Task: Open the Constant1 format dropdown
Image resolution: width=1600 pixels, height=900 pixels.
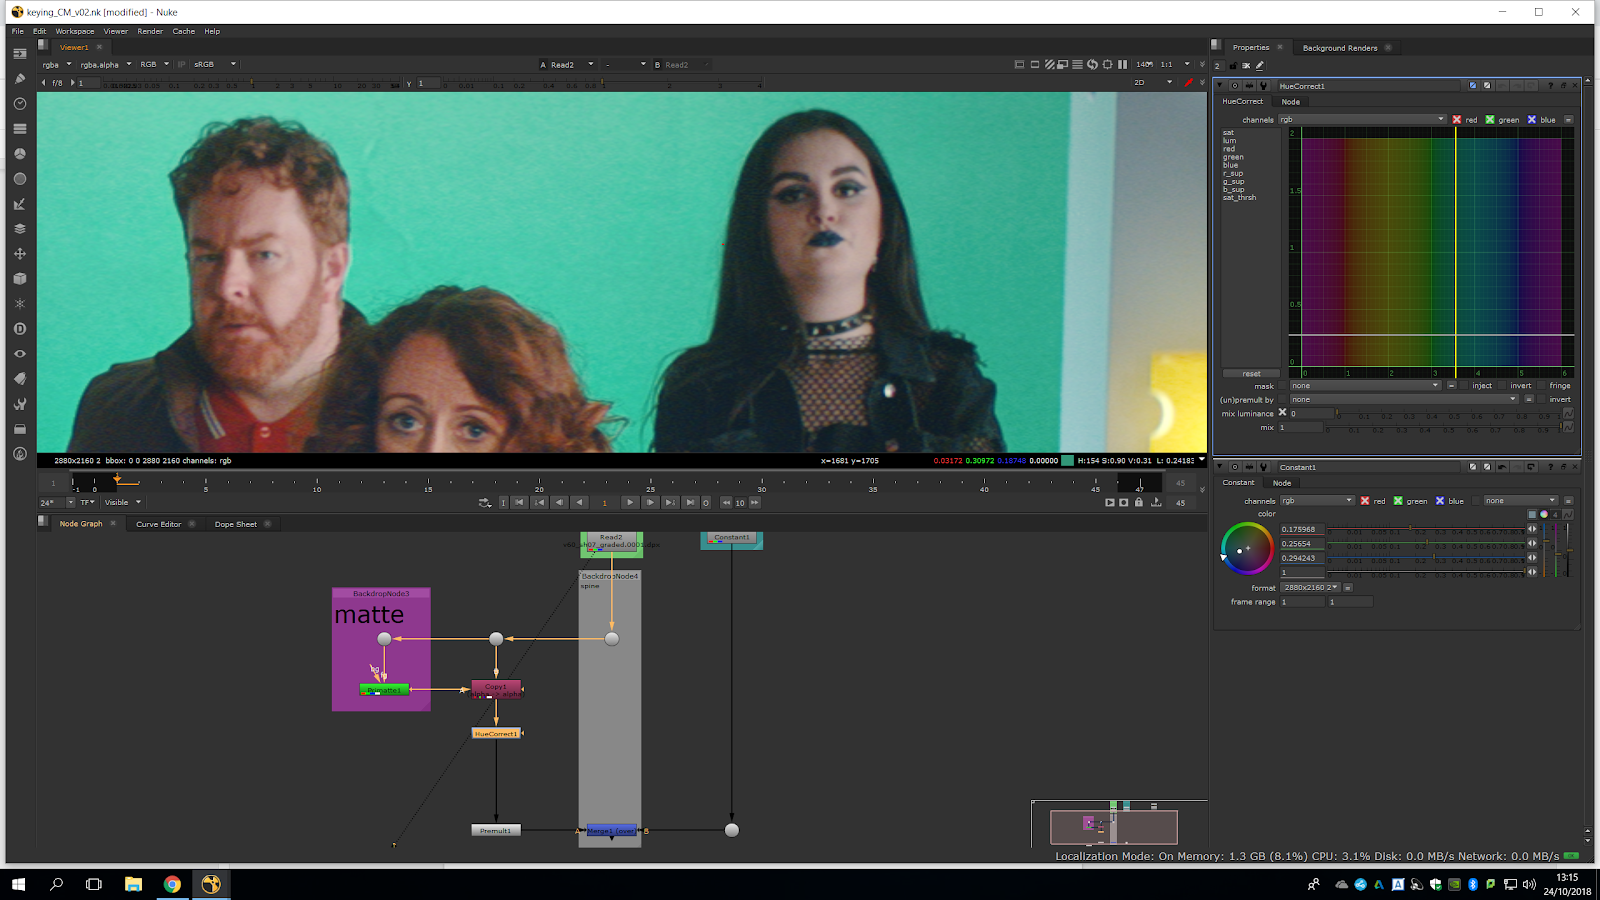Action: pos(1310,587)
